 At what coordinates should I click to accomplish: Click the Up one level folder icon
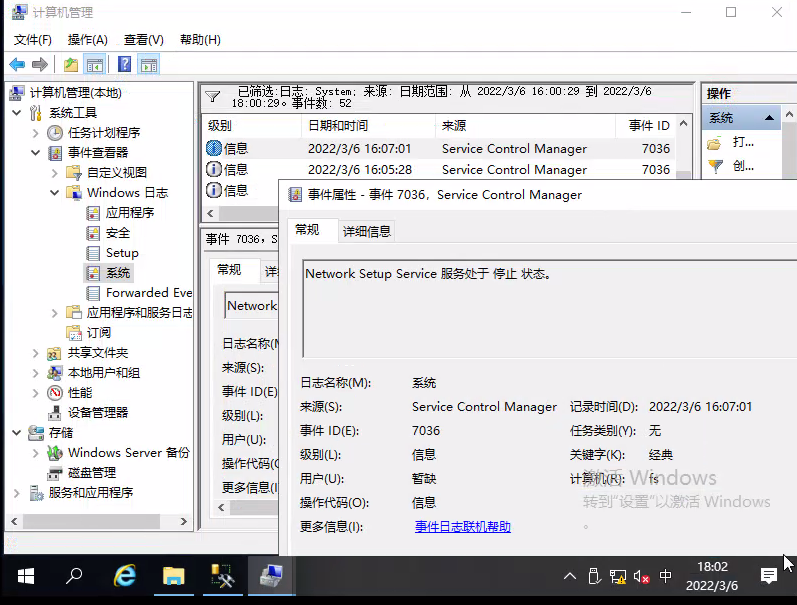pos(71,65)
